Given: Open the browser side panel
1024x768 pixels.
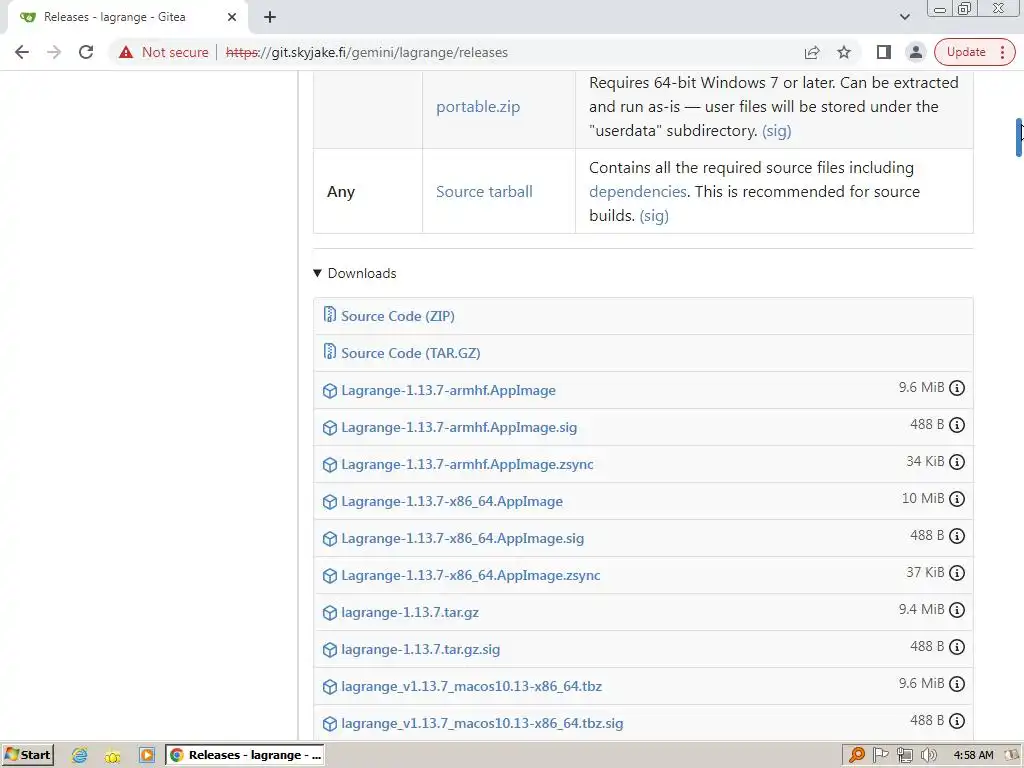Looking at the screenshot, I should click(884, 52).
